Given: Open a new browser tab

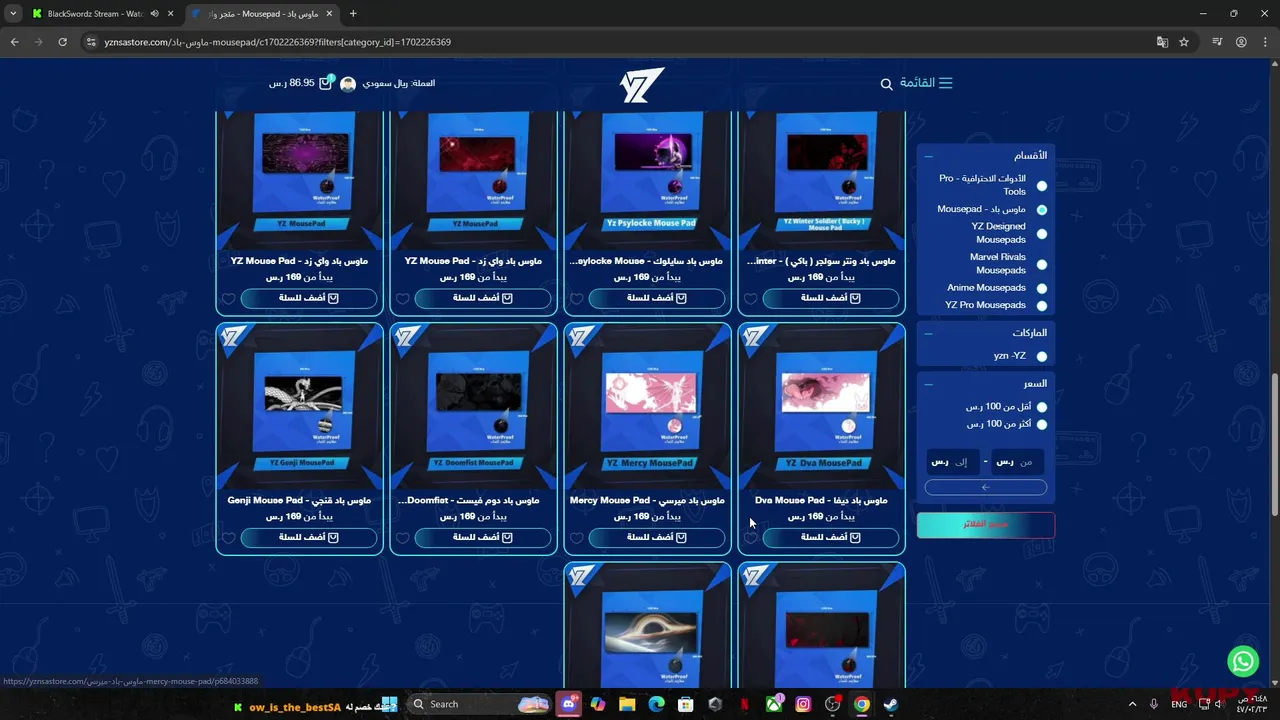Looking at the screenshot, I should 353,14.
